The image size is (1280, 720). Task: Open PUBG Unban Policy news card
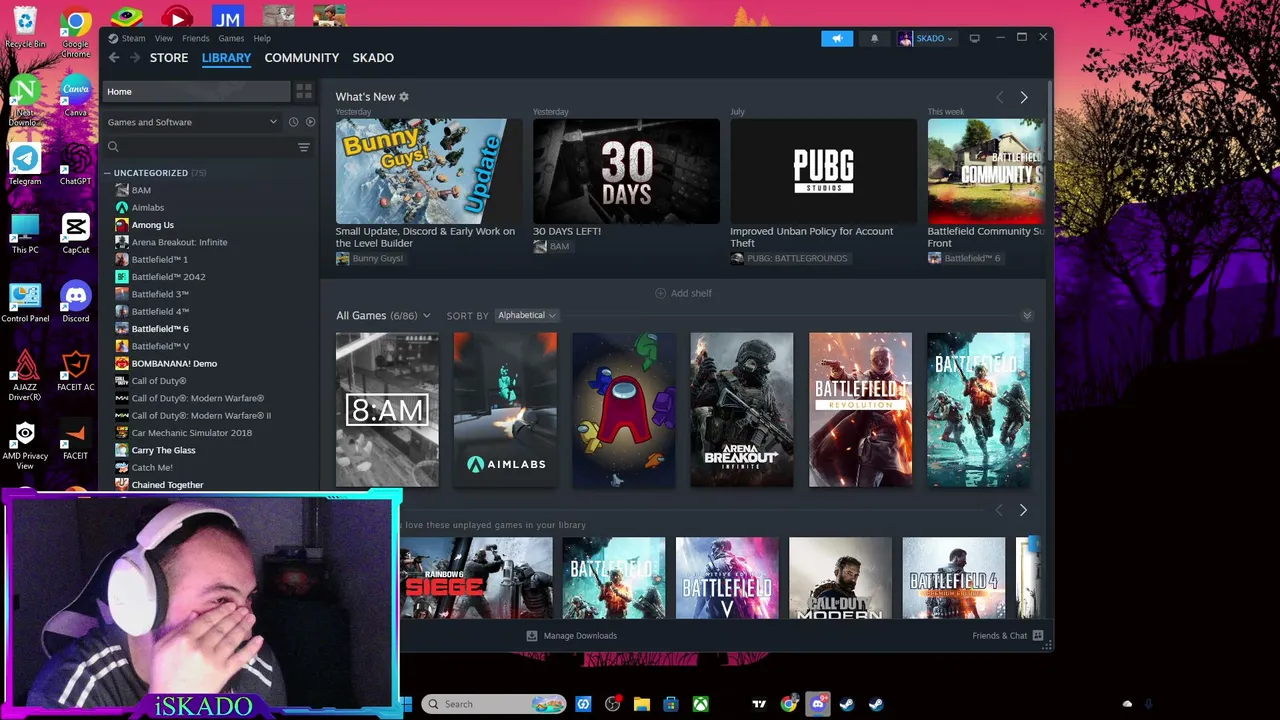(x=823, y=172)
